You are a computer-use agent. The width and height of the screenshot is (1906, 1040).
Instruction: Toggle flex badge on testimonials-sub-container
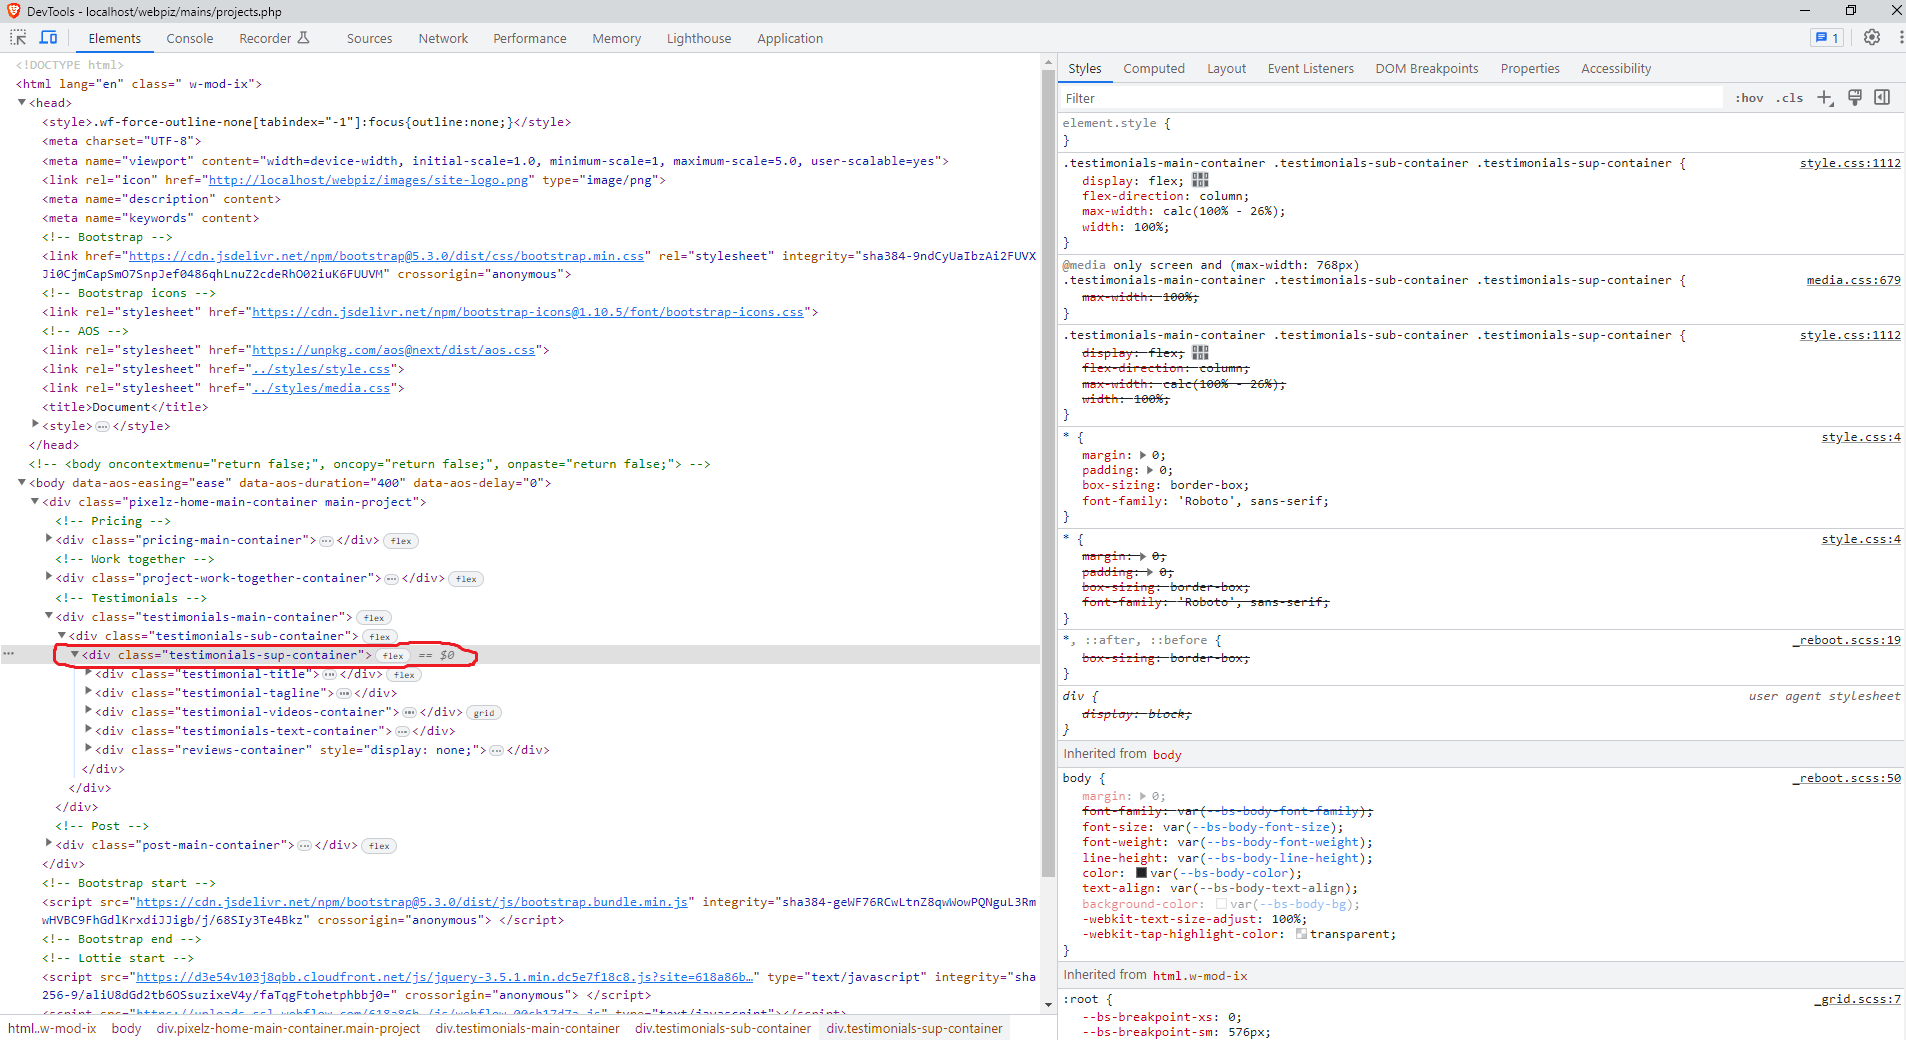click(x=380, y=637)
